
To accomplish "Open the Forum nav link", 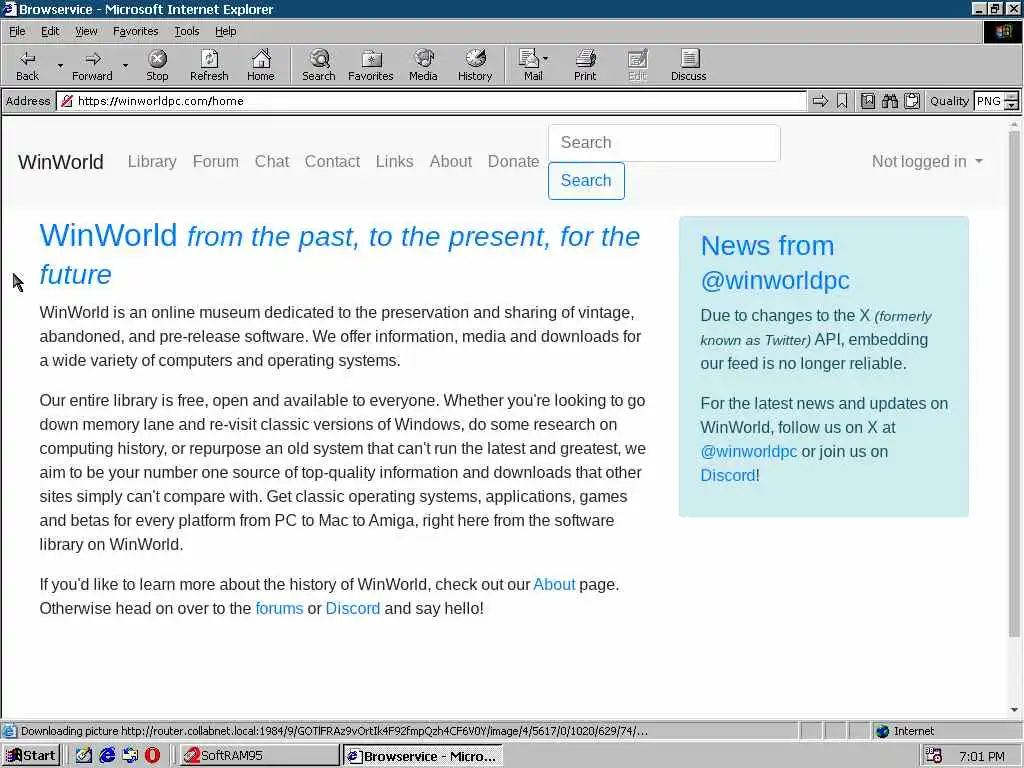I will click(216, 161).
